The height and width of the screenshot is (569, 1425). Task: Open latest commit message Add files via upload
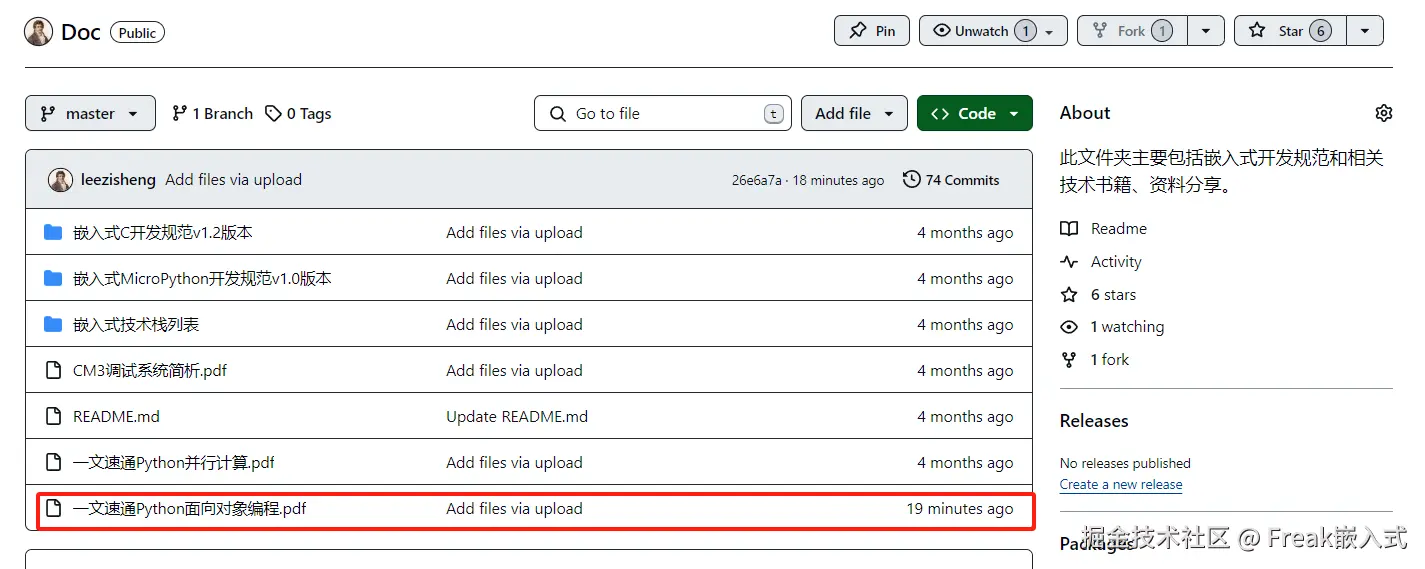tap(233, 180)
